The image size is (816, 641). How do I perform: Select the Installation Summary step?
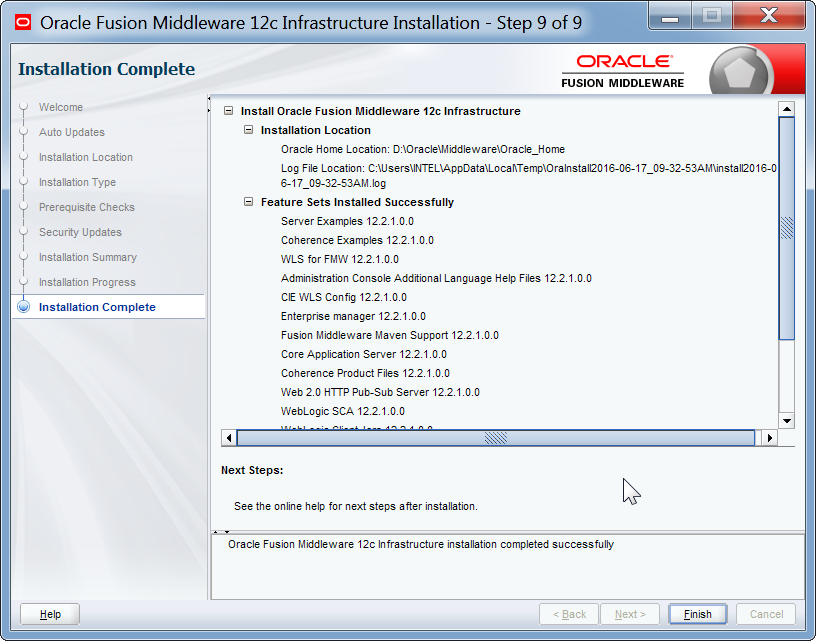coord(88,257)
